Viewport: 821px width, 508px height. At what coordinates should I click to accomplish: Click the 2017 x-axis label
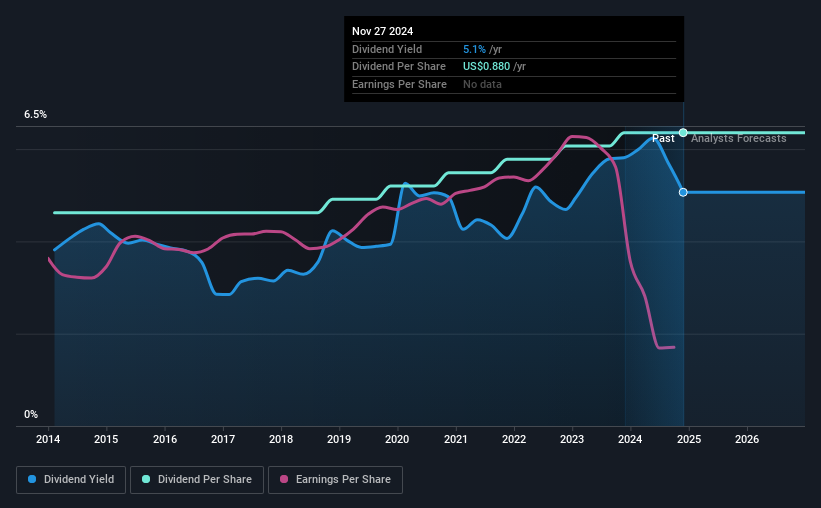click(x=223, y=439)
